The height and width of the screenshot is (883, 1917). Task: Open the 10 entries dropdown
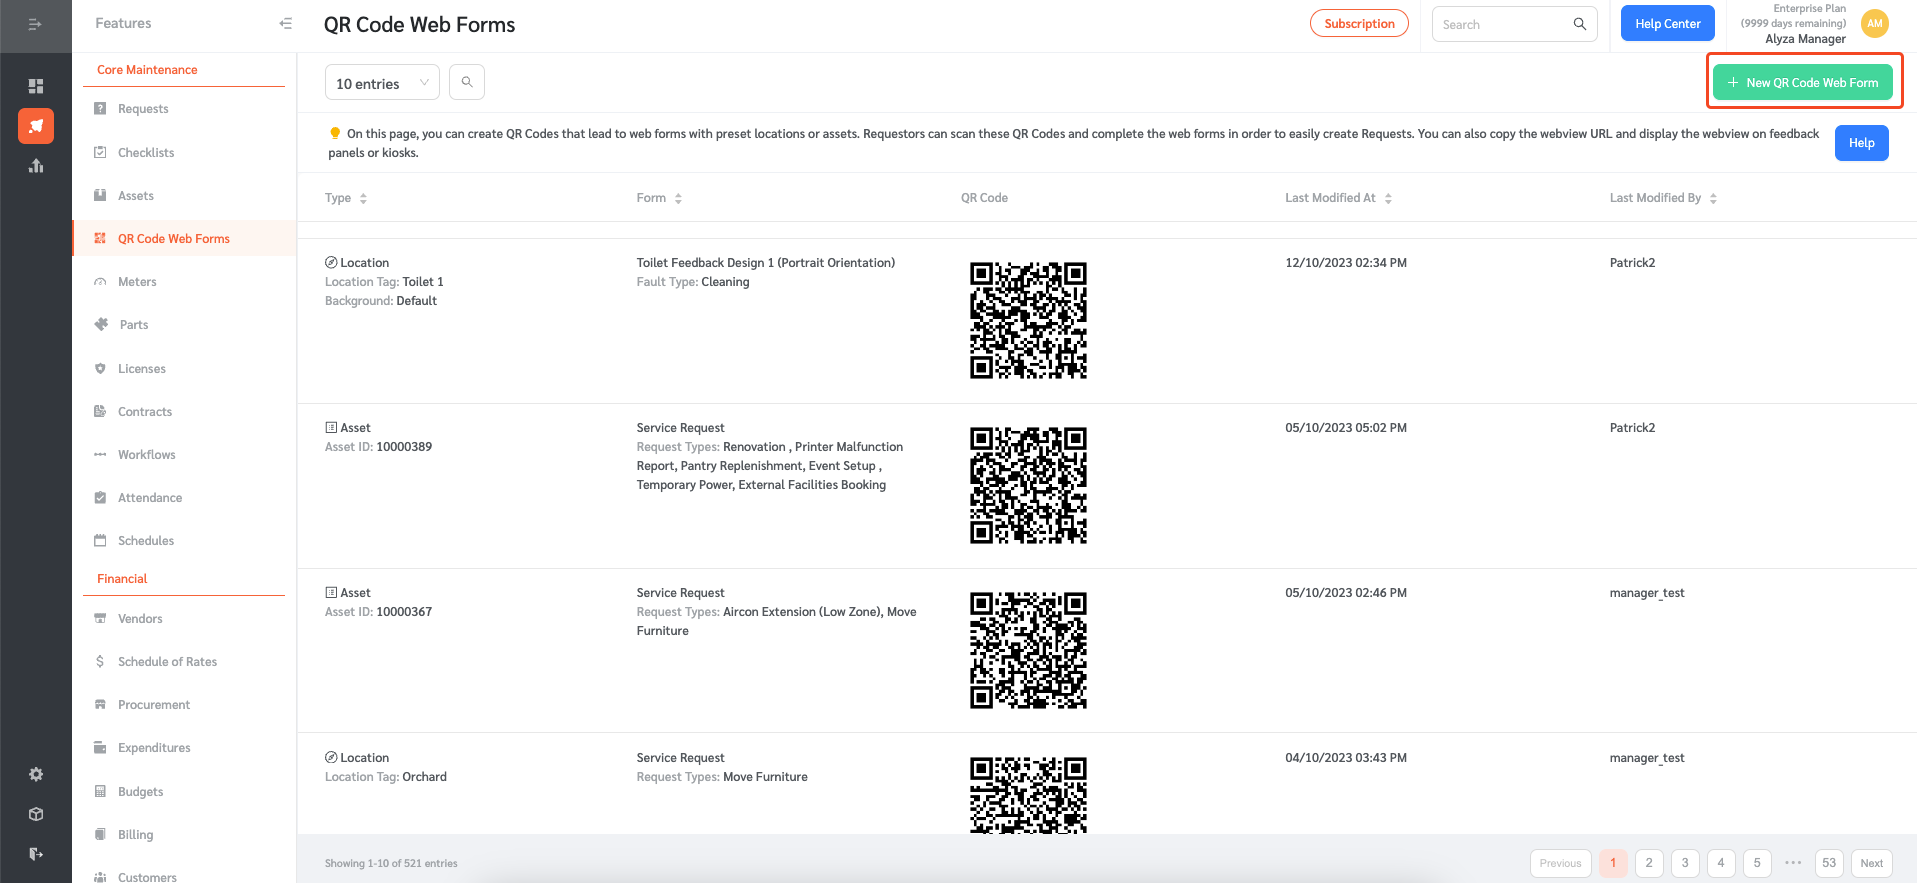[x=382, y=83]
